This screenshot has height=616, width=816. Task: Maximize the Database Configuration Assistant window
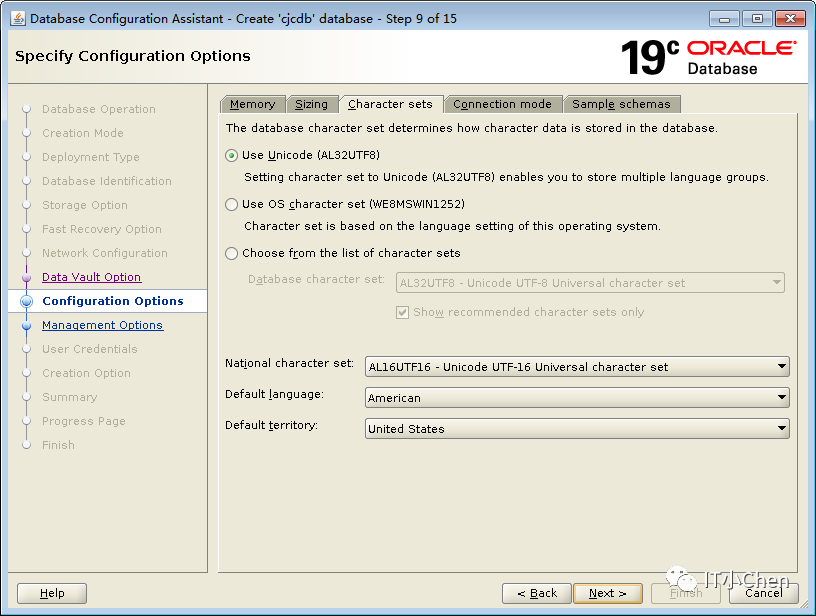tap(757, 19)
